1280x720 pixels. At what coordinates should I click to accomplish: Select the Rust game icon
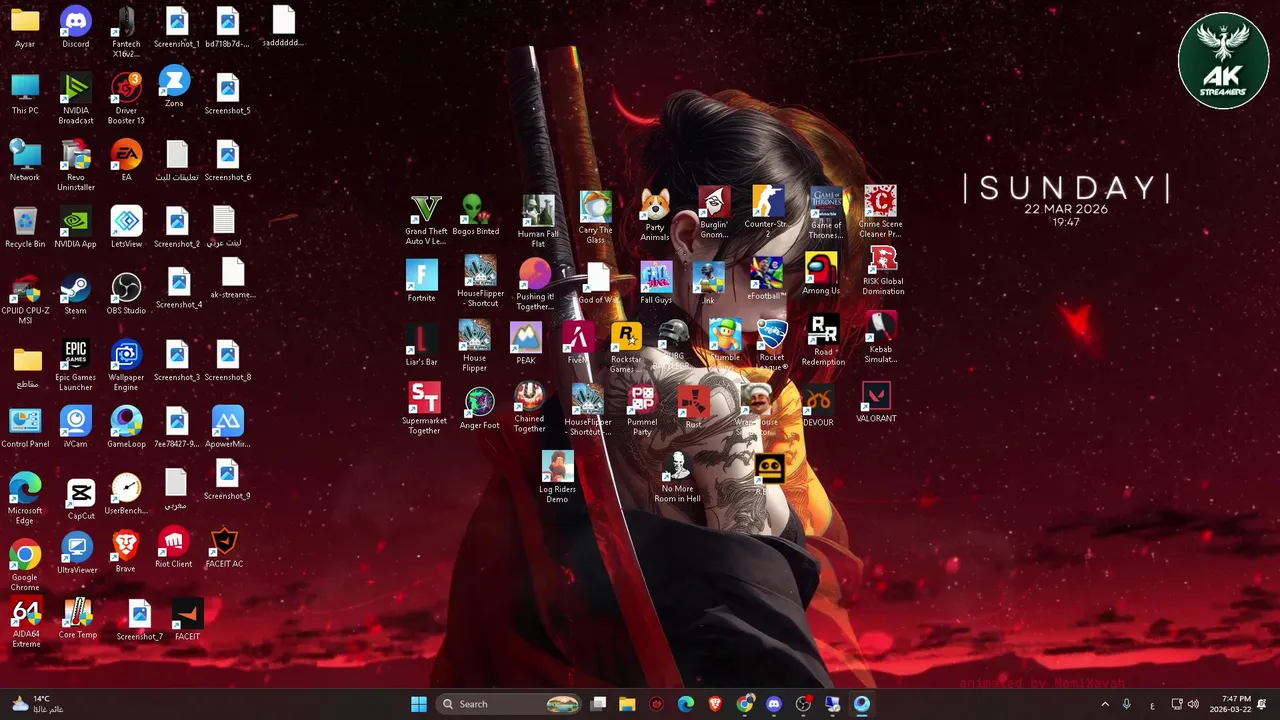coord(693,409)
